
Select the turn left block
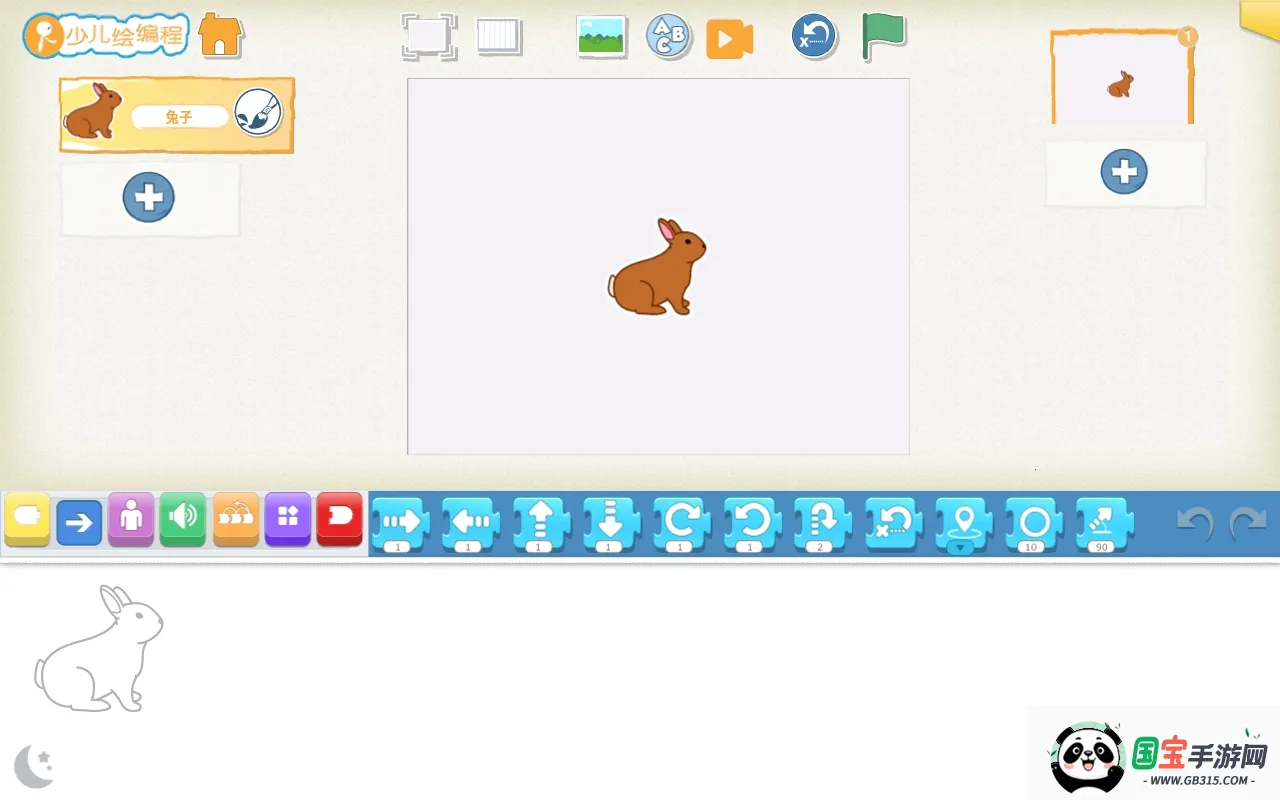[x=751, y=520]
